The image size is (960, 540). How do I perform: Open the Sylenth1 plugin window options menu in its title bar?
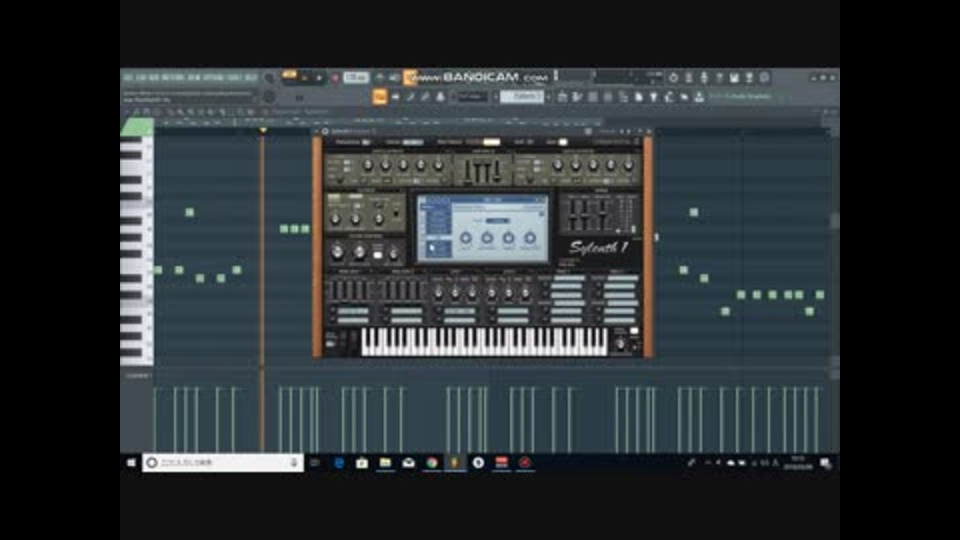pyautogui.click(x=318, y=131)
